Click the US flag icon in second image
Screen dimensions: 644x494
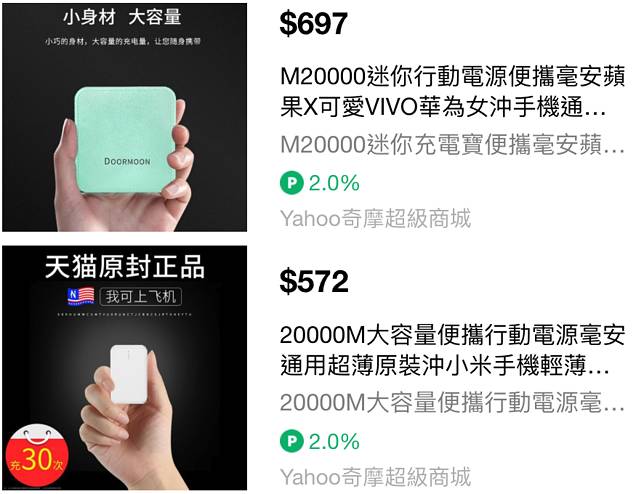(x=81, y=297)
